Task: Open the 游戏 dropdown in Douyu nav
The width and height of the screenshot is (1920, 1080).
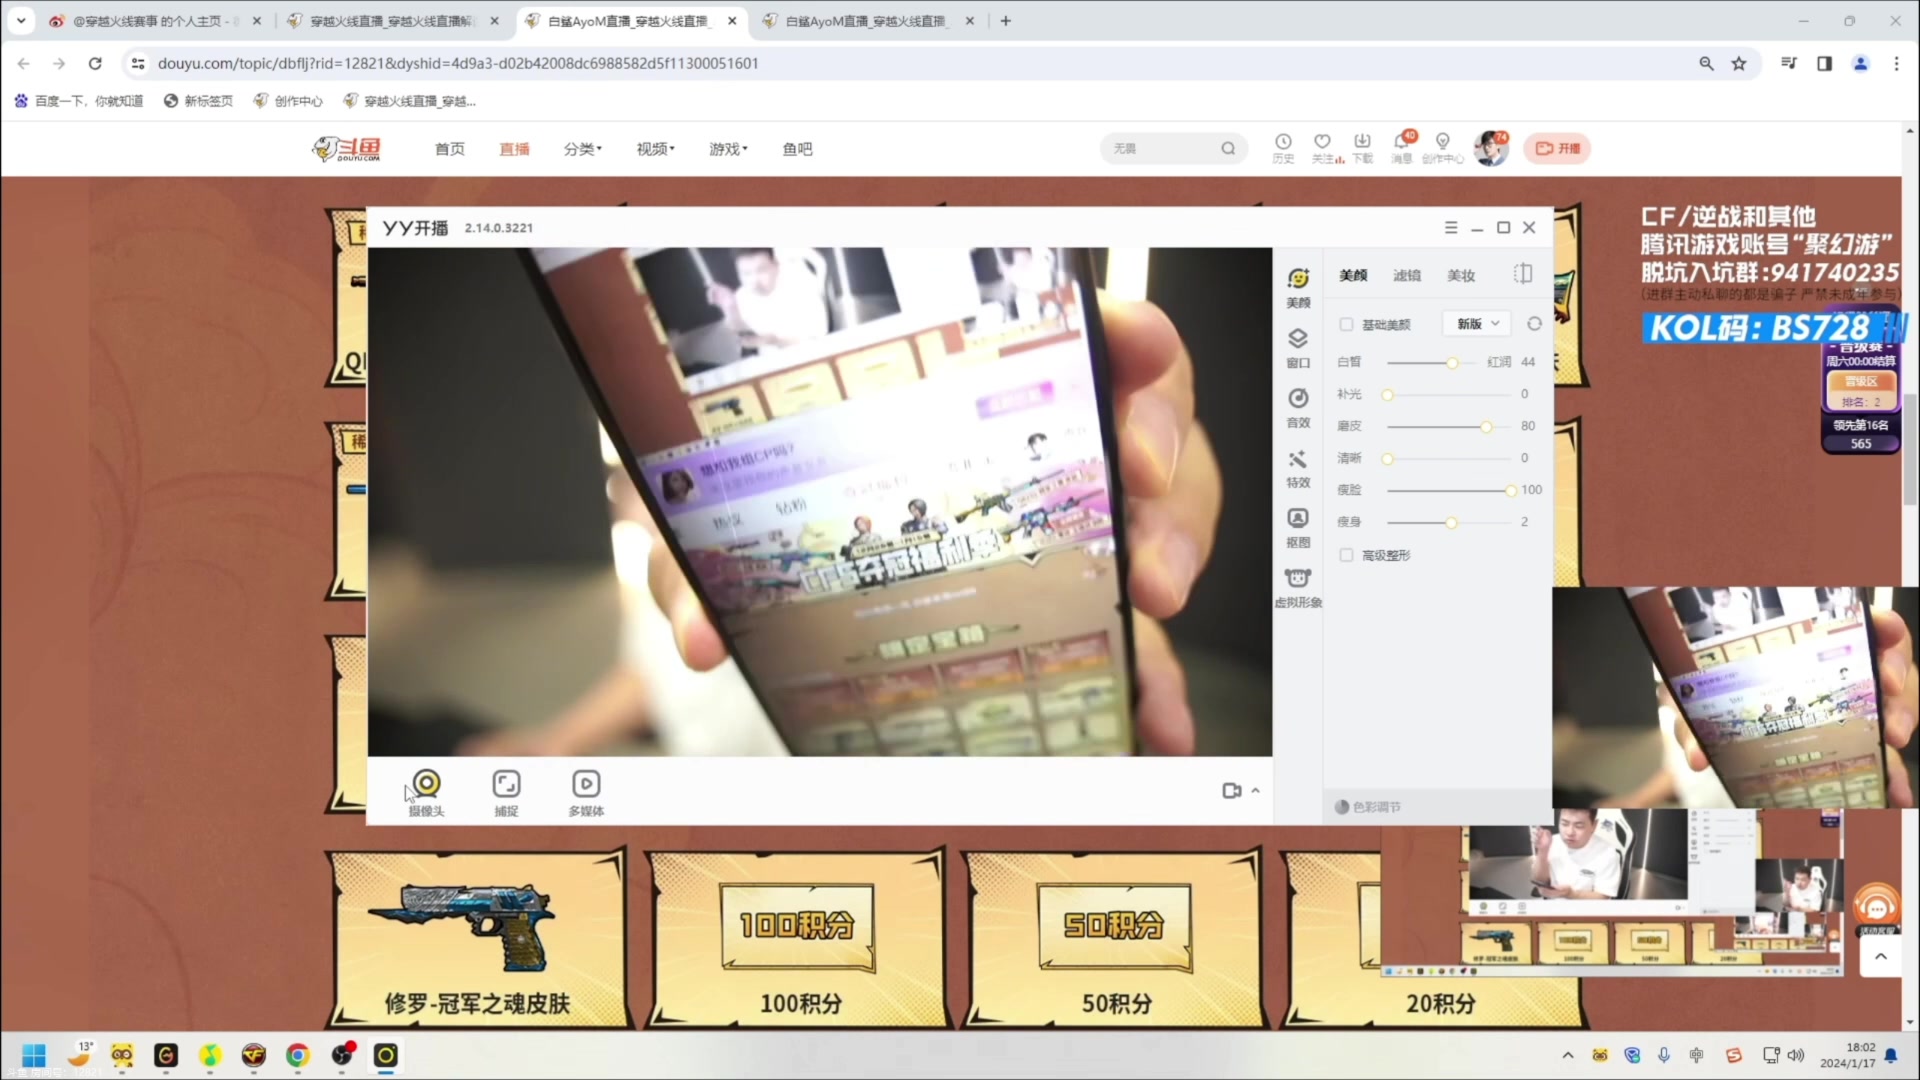Action: tap(728, 148)
